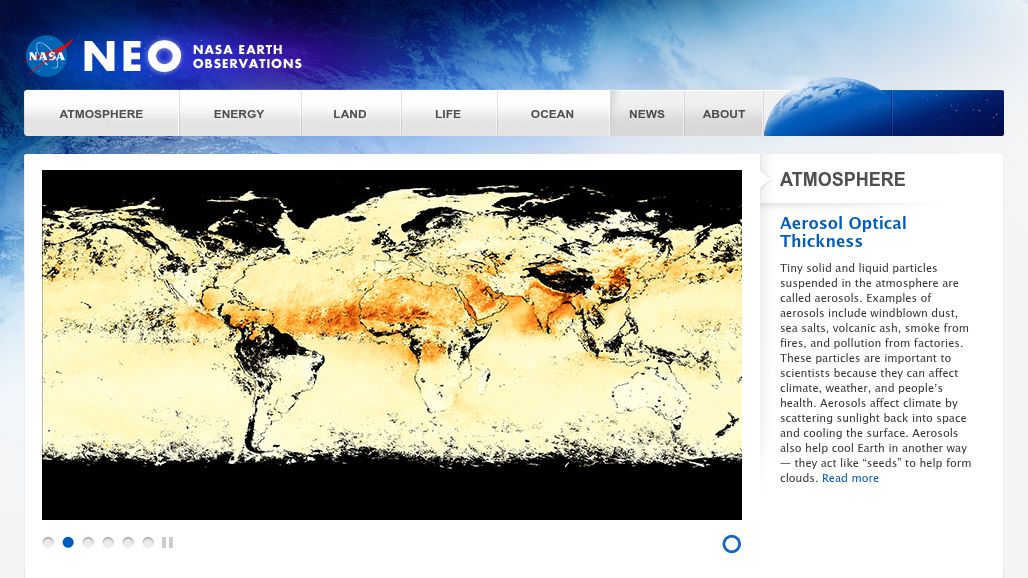1028x578 pixels.
Task: Select the fourth slideshow dot
Action: tap(108, 543)
